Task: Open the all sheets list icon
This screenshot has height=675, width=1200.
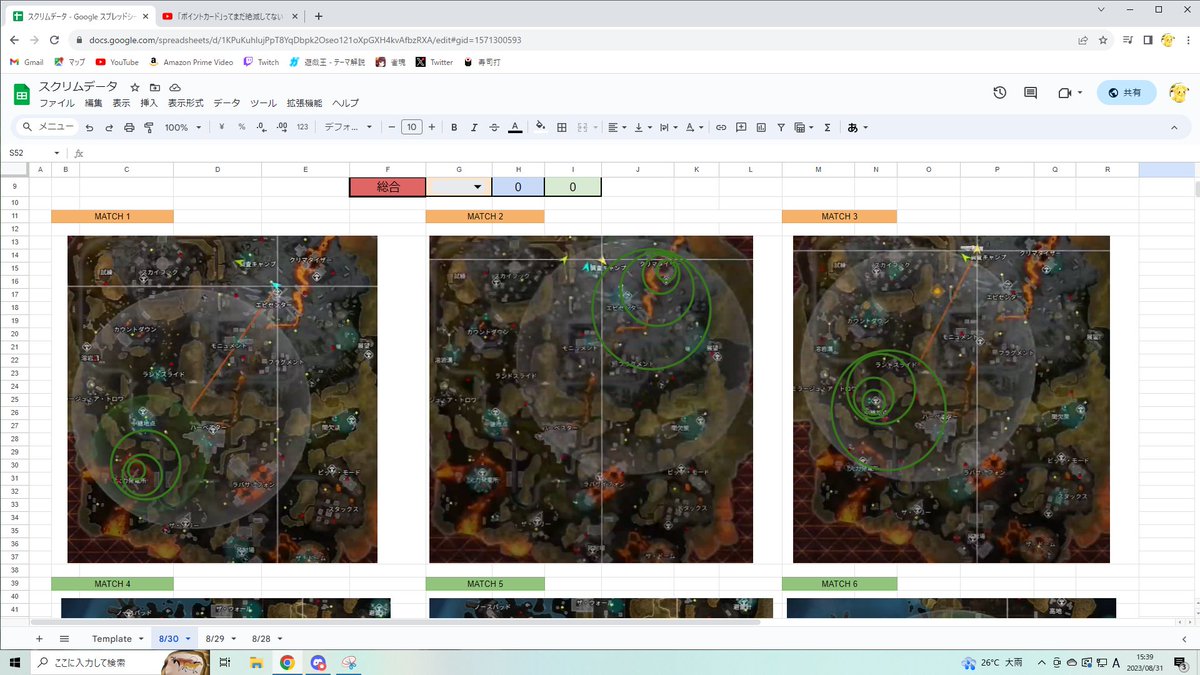Action: 64,638
